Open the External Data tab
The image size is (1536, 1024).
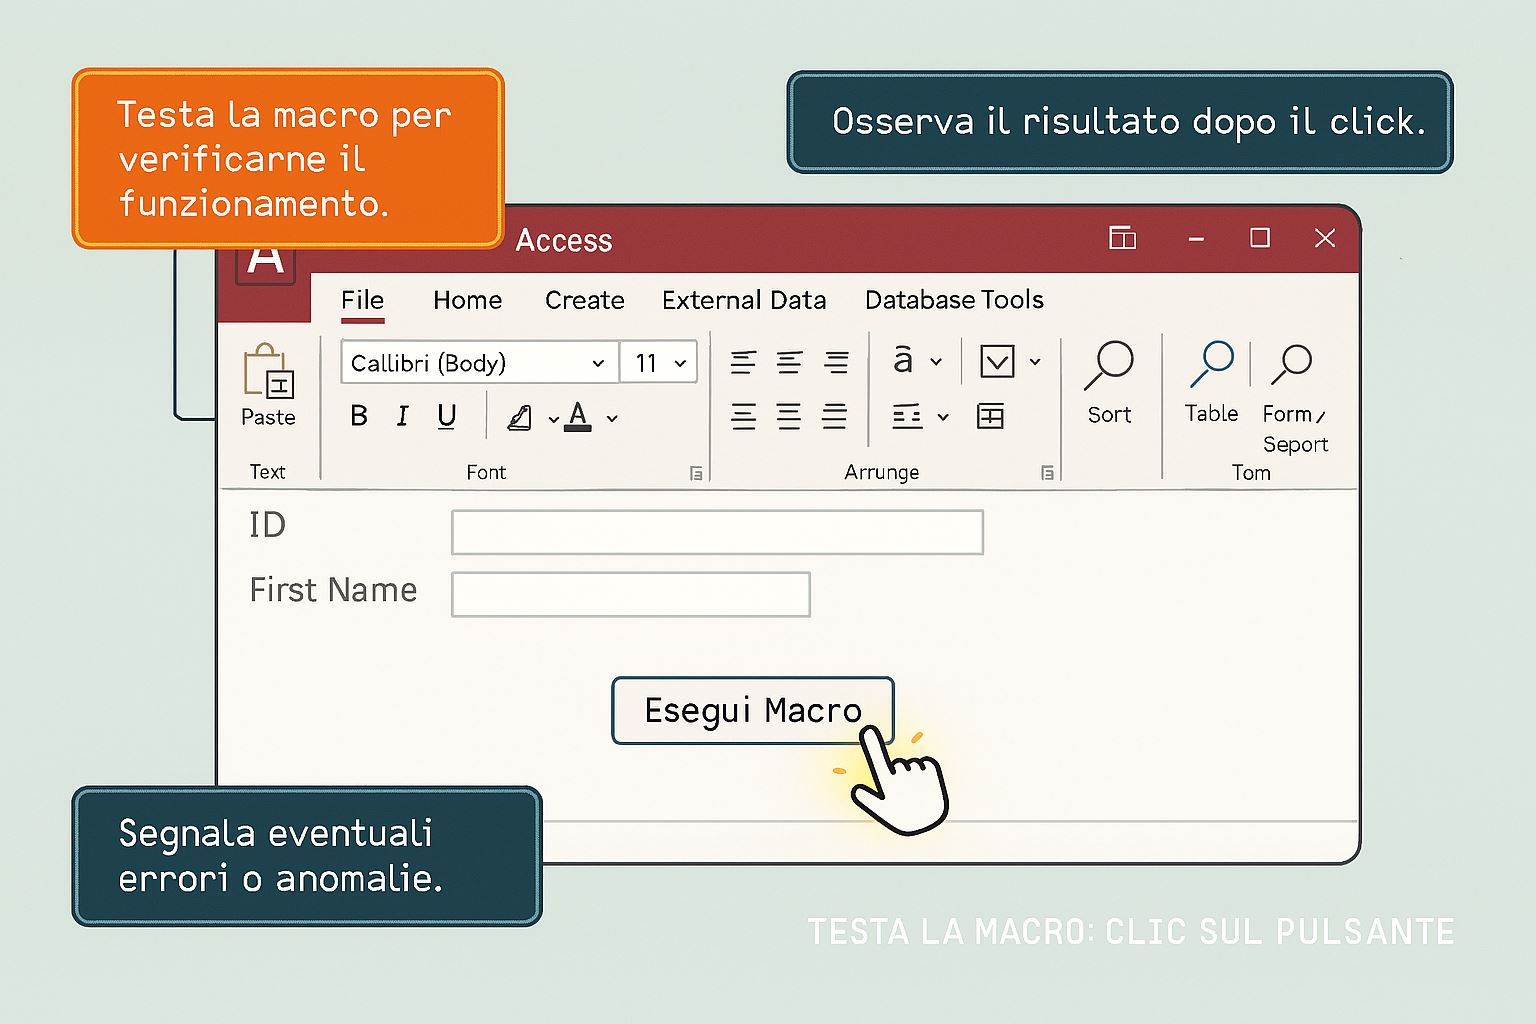click(743, 300)
